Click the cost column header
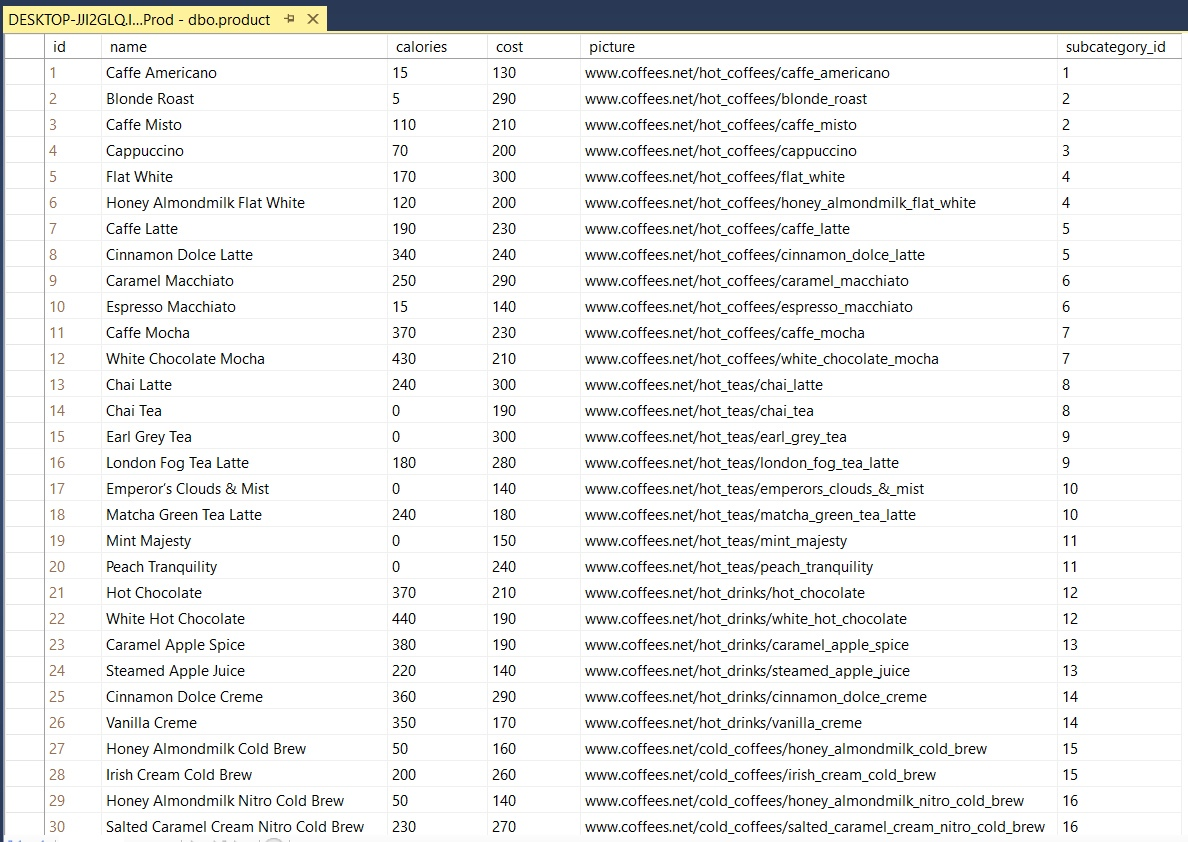The width and height of the screenshot is (1188, 842). click(533, 47)
